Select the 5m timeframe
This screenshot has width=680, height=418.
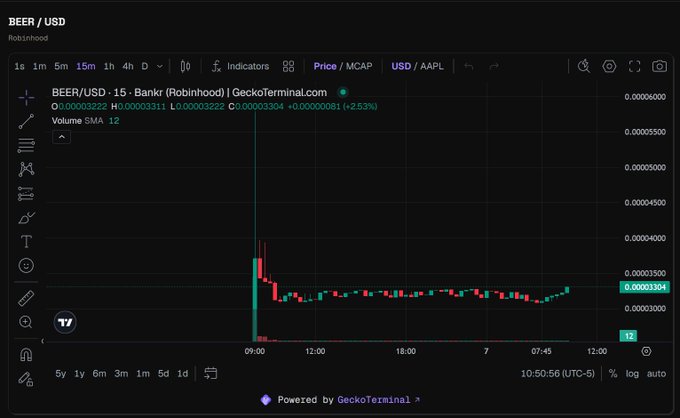point(61,66)
